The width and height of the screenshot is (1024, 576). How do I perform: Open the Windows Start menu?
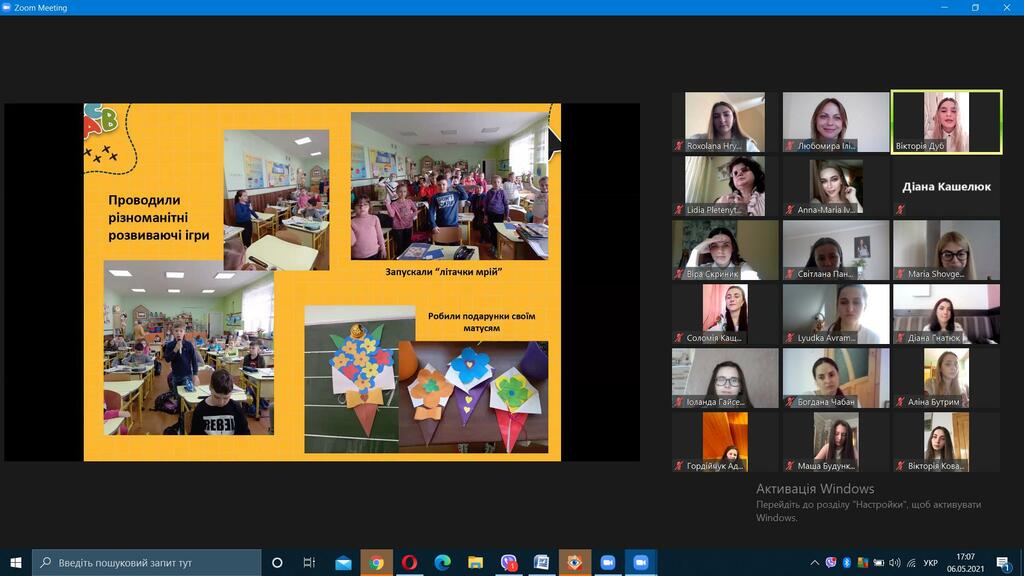point(15,562)
